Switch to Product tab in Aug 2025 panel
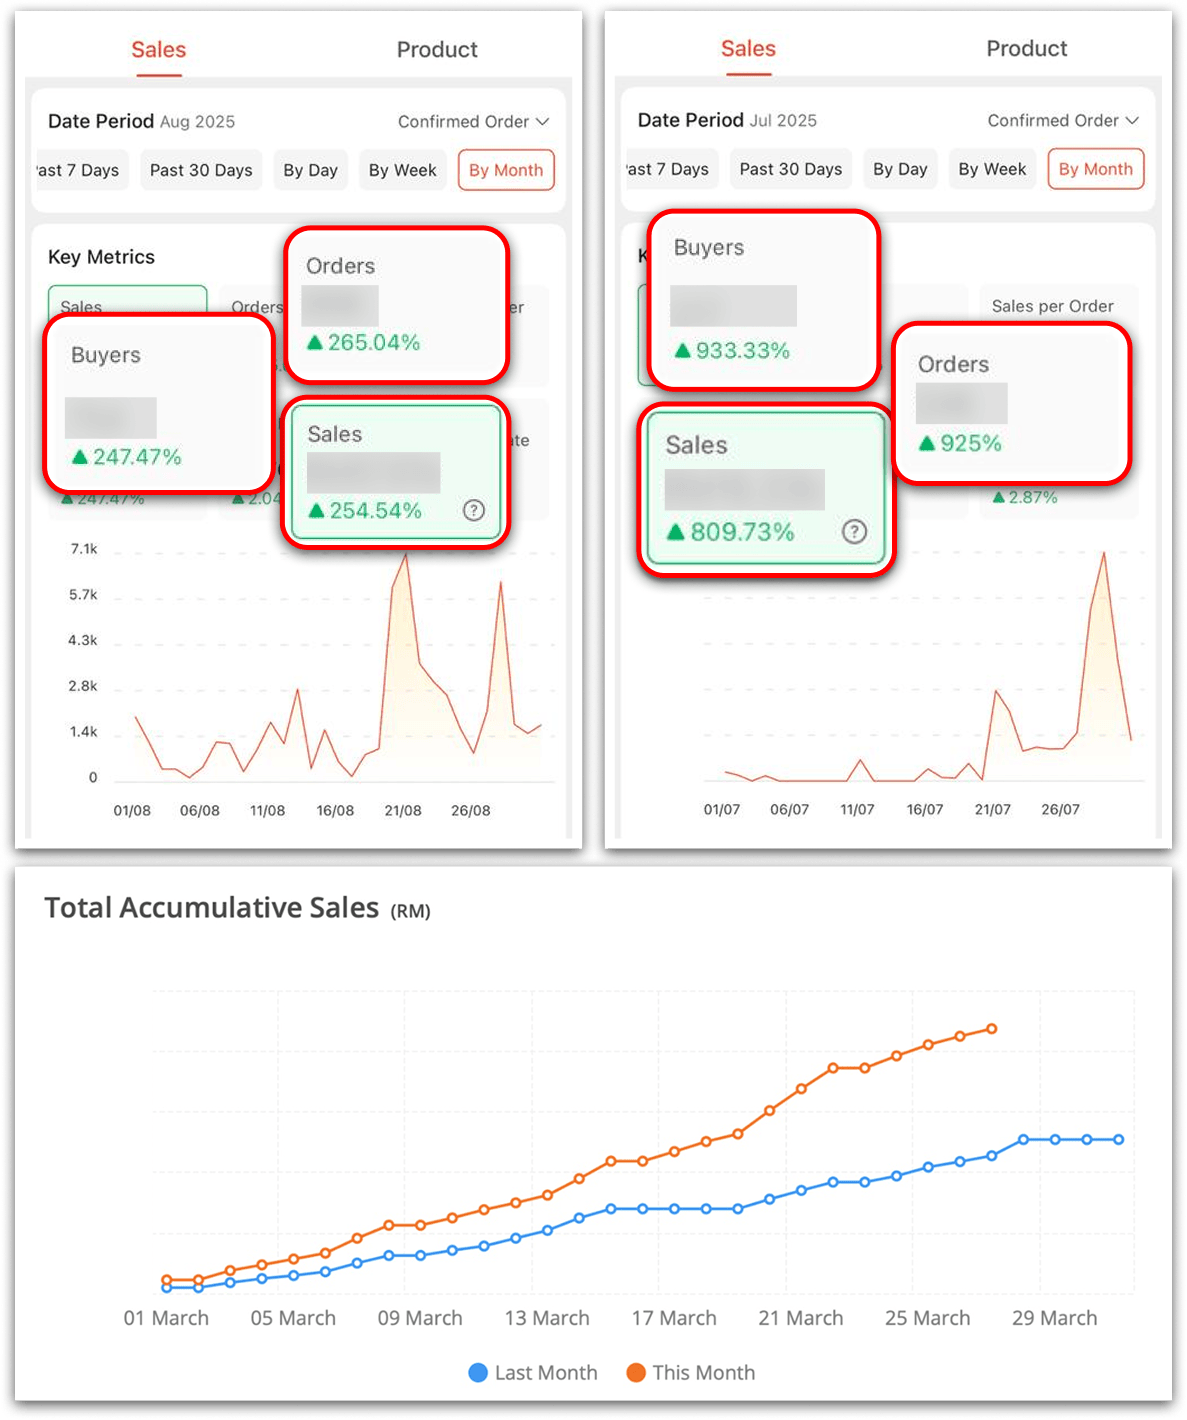Image resolution: width=1187 pixels, height=1420 pixels. (x=437, y=50)
